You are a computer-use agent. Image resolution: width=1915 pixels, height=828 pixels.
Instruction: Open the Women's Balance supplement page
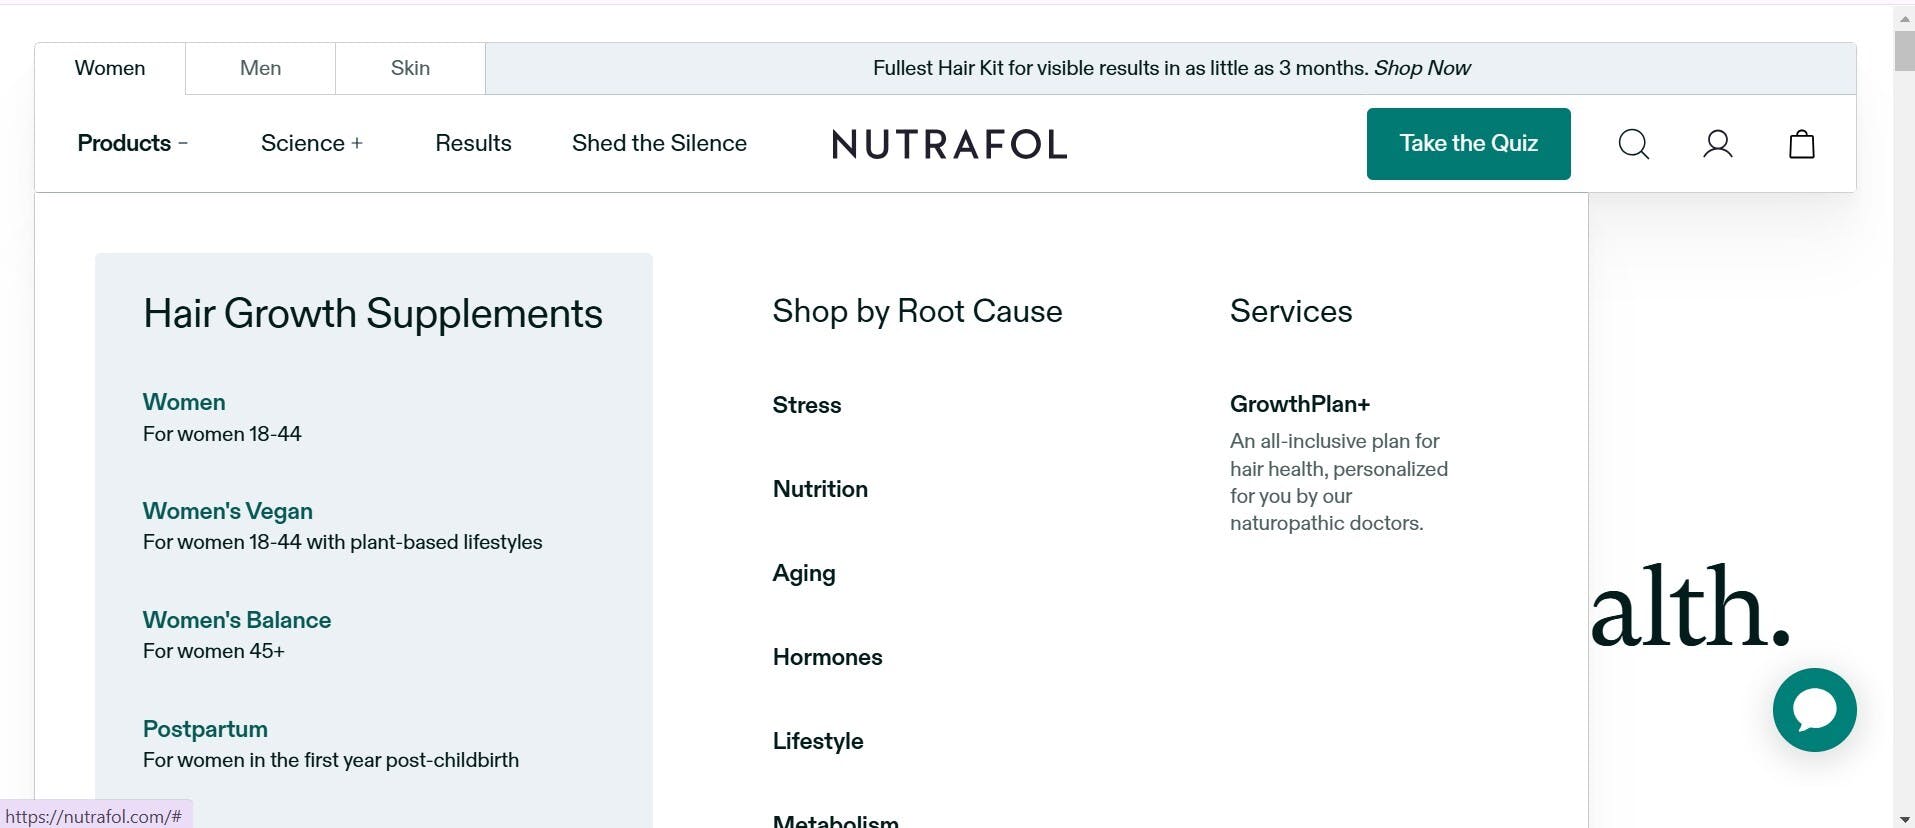pos(236,620)
